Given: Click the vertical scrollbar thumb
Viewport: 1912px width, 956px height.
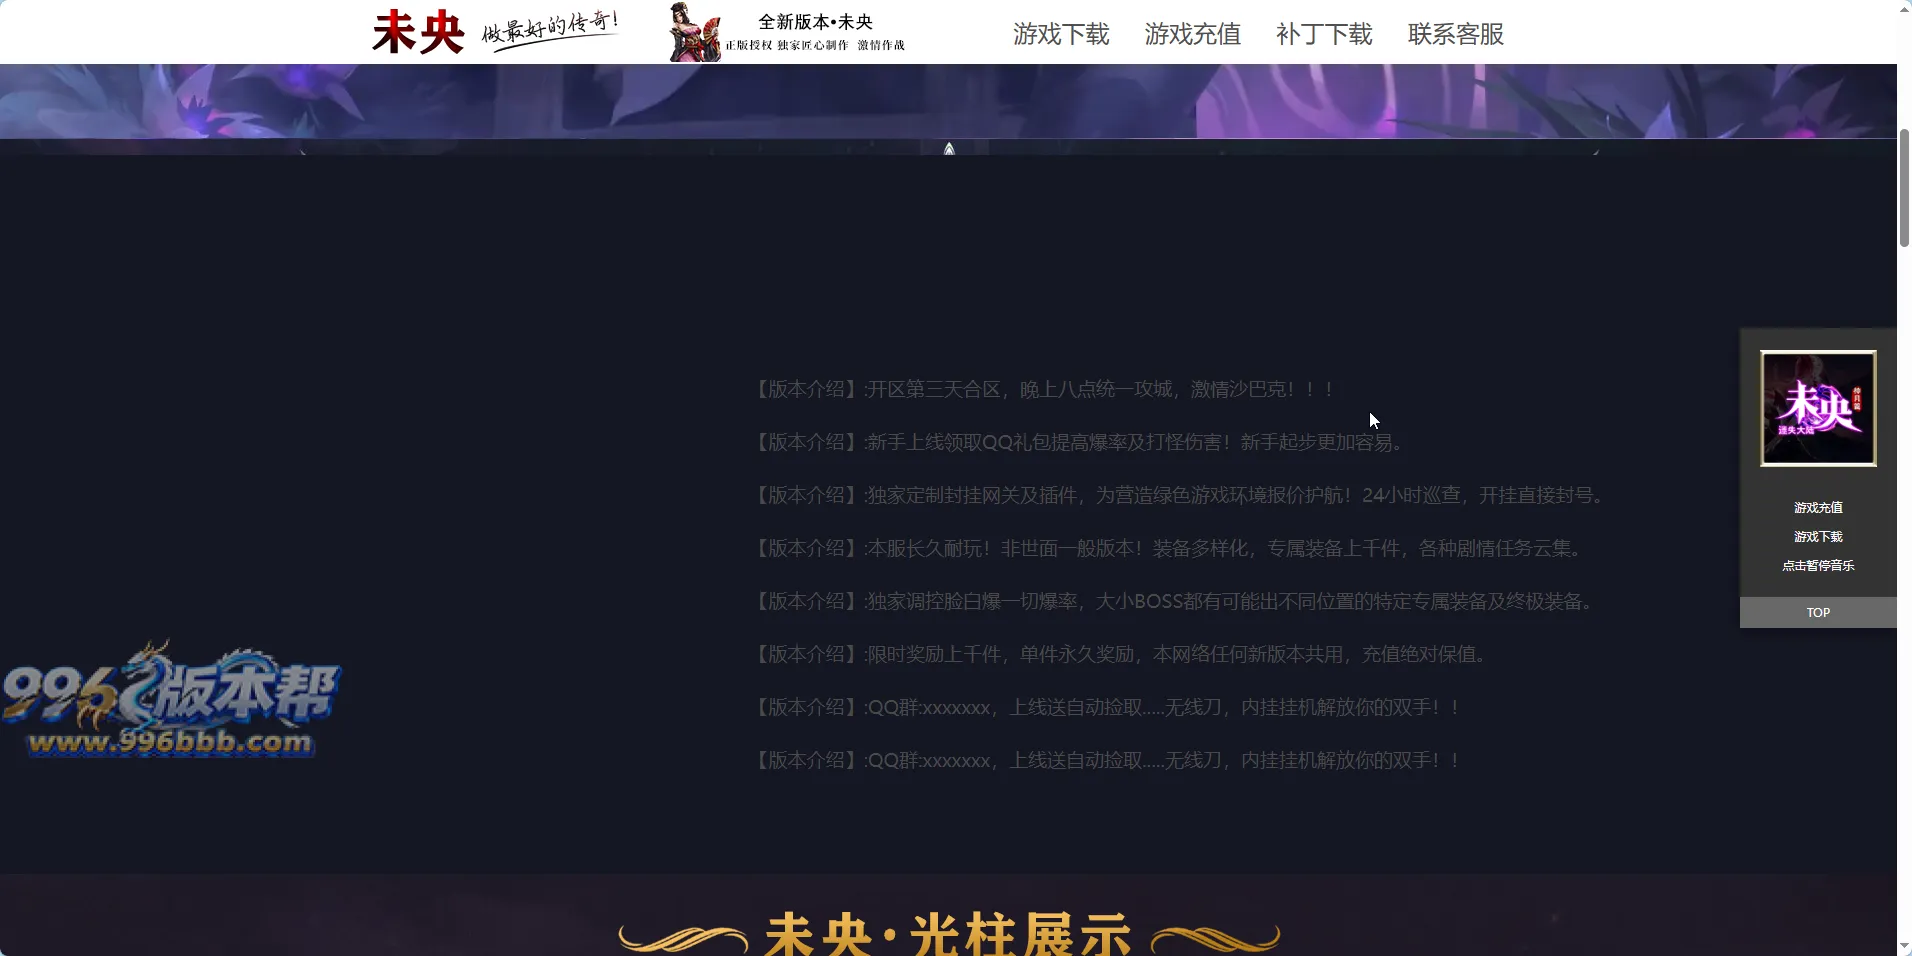Looking at the screenshot, I should click(1904, 188).
